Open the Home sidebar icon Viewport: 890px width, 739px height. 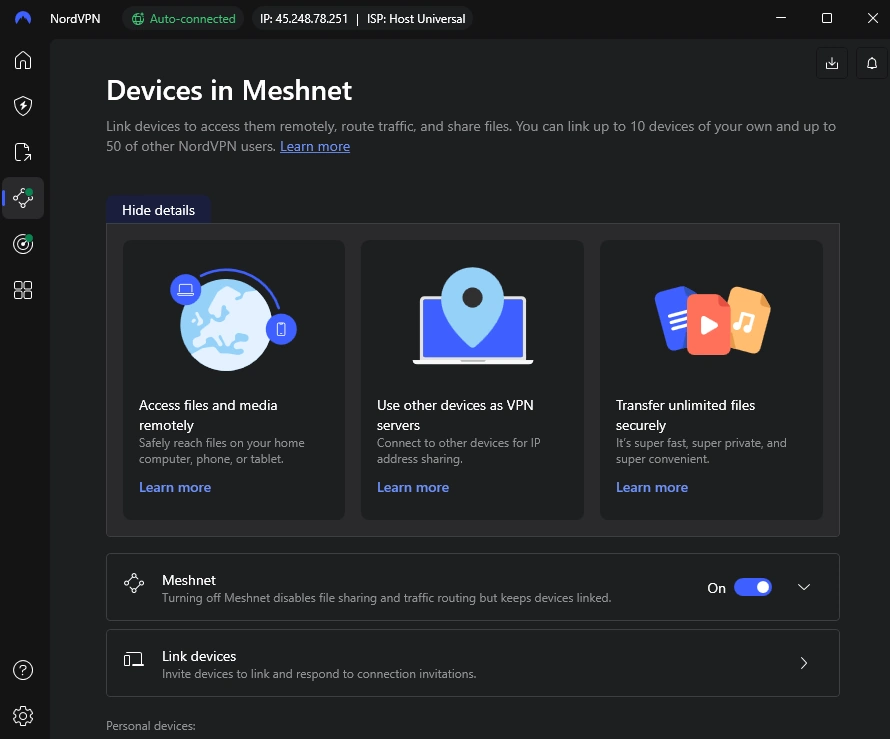23,60
